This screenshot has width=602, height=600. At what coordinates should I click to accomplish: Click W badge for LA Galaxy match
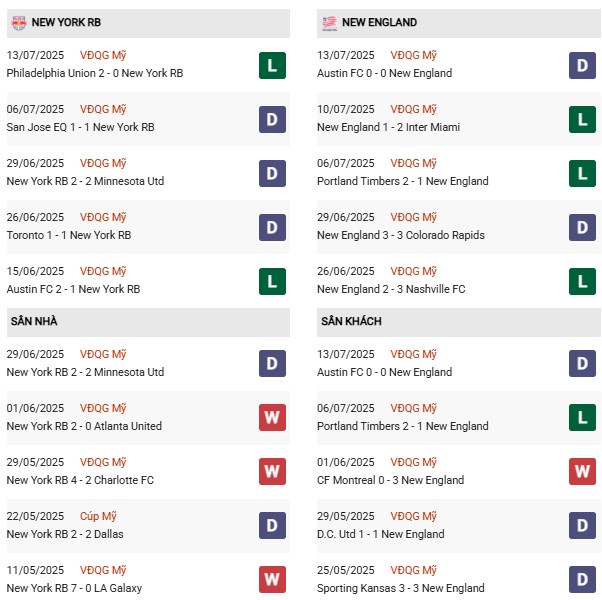[272, 581]
